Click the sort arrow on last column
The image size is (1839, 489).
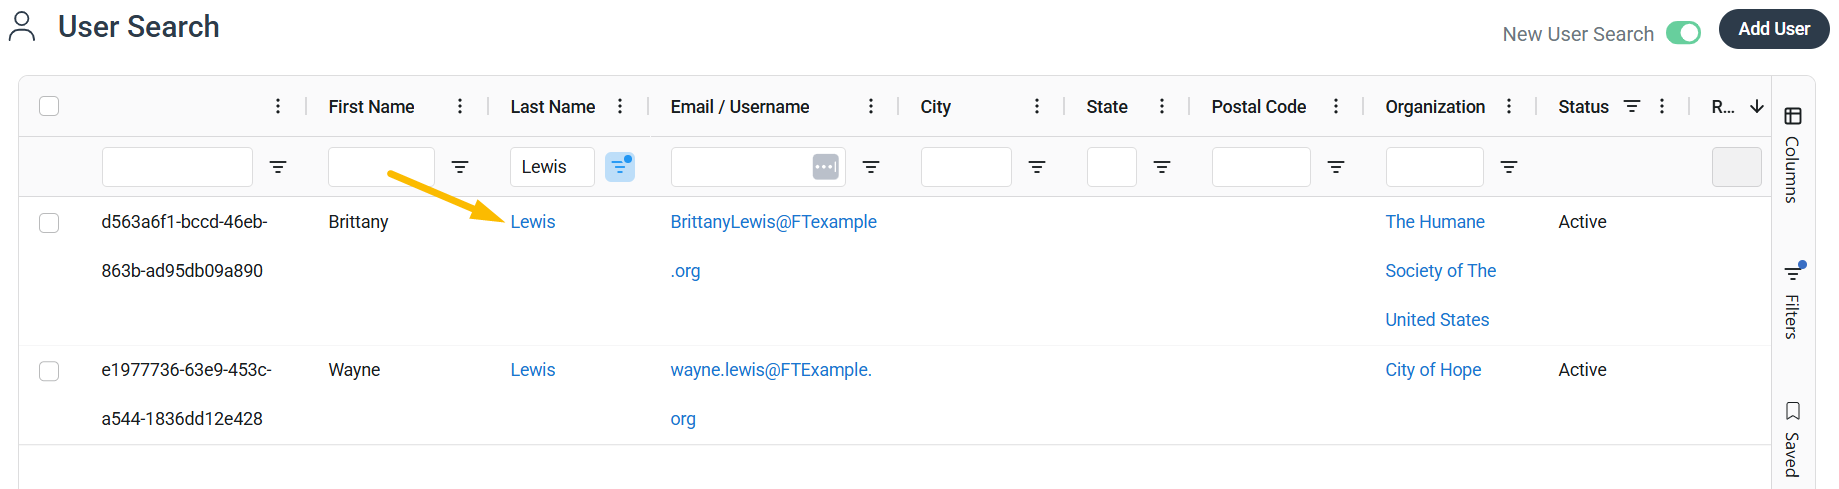(x=1757, y=106)
